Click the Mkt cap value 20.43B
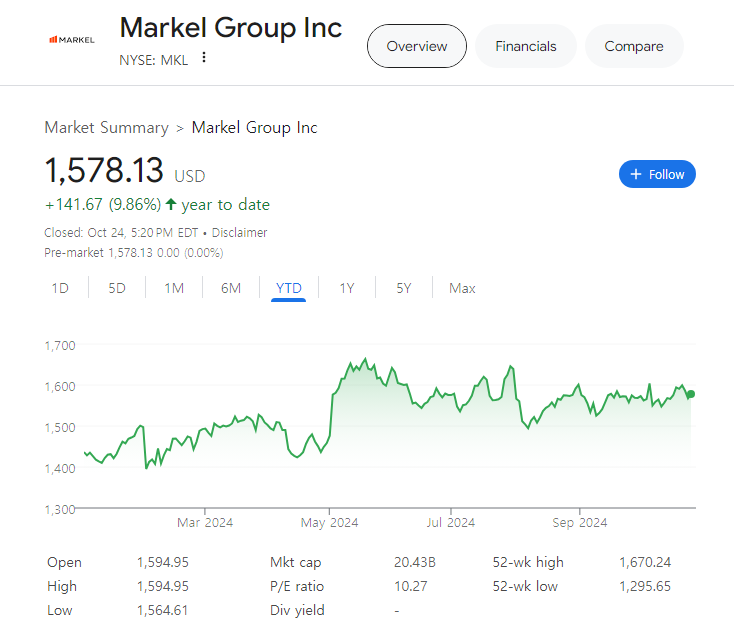This screenshot has height=629, width=734. tap(415, 562)
